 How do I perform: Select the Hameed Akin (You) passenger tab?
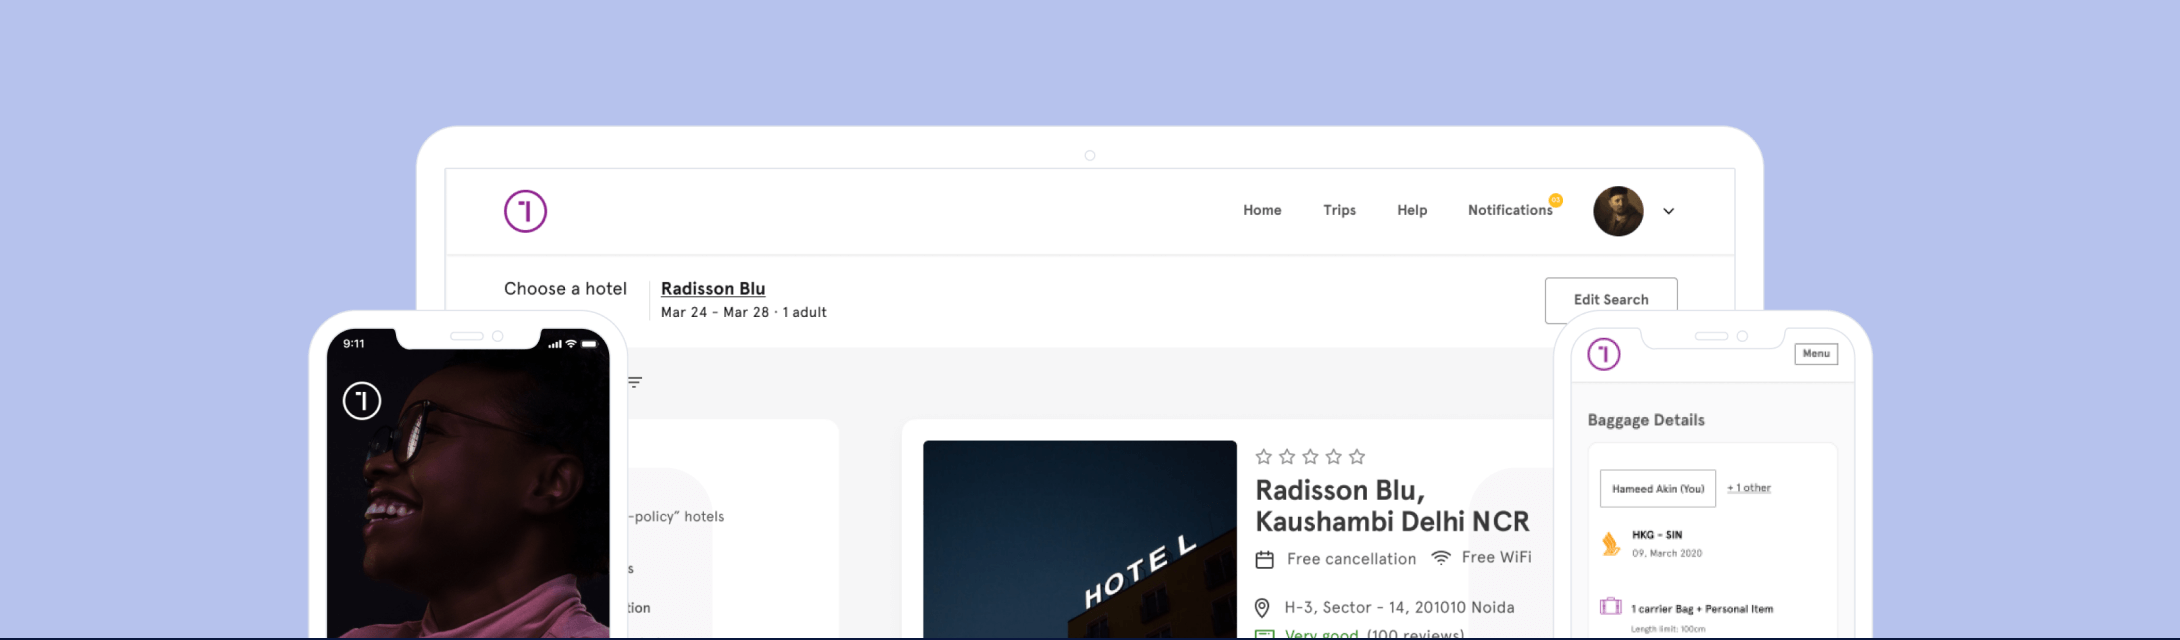(1658, 489)
